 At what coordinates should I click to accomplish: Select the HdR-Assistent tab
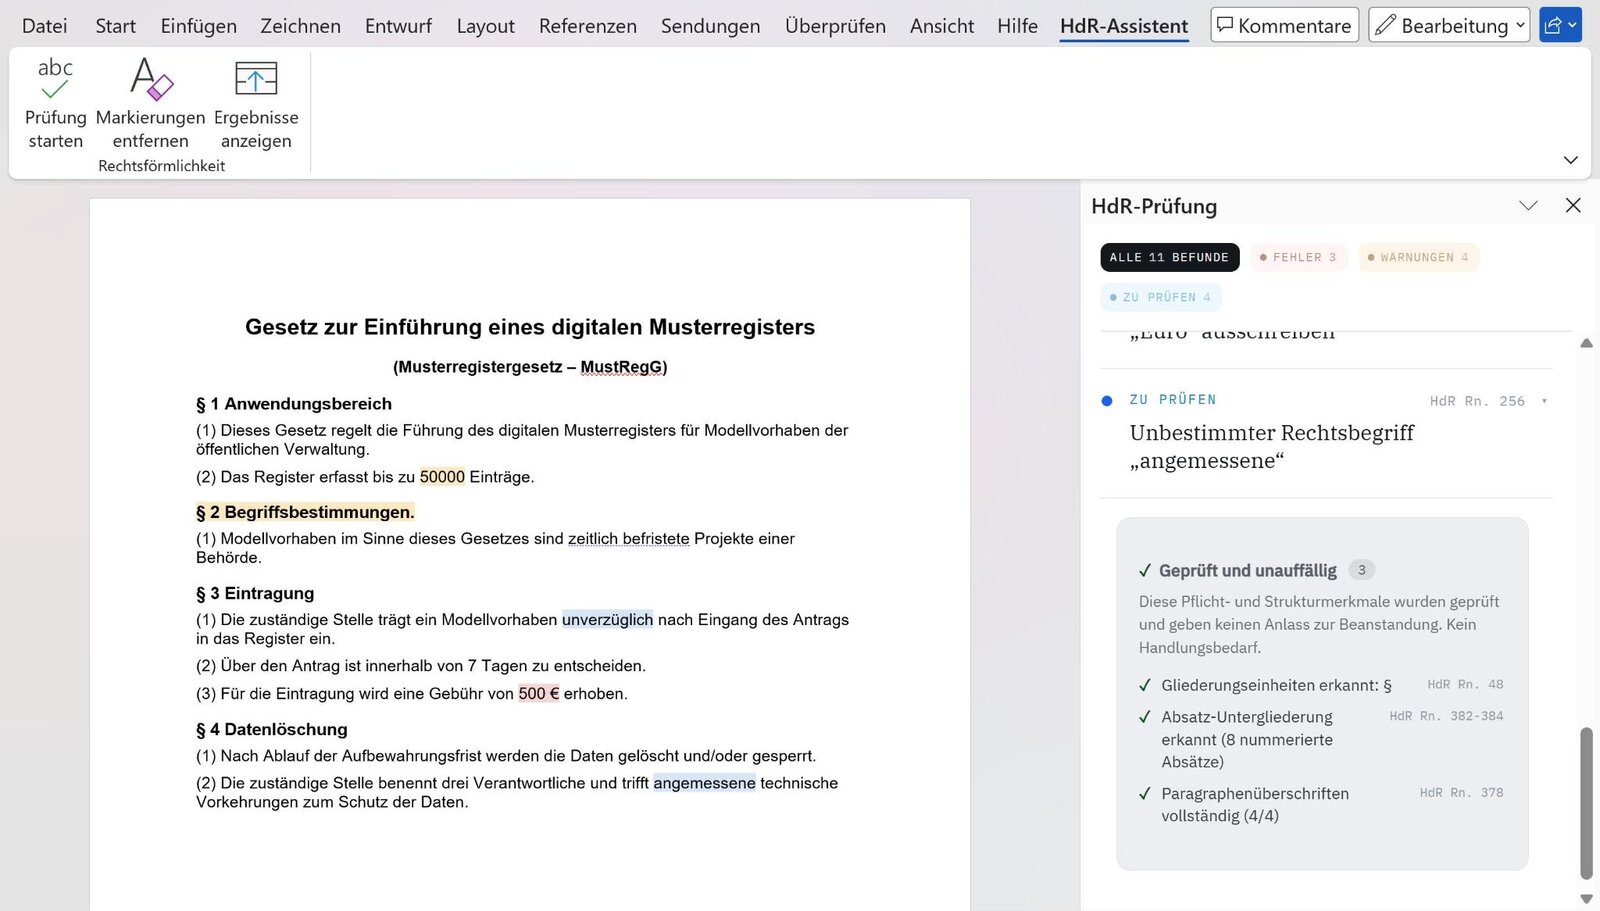coord(1124,26)
